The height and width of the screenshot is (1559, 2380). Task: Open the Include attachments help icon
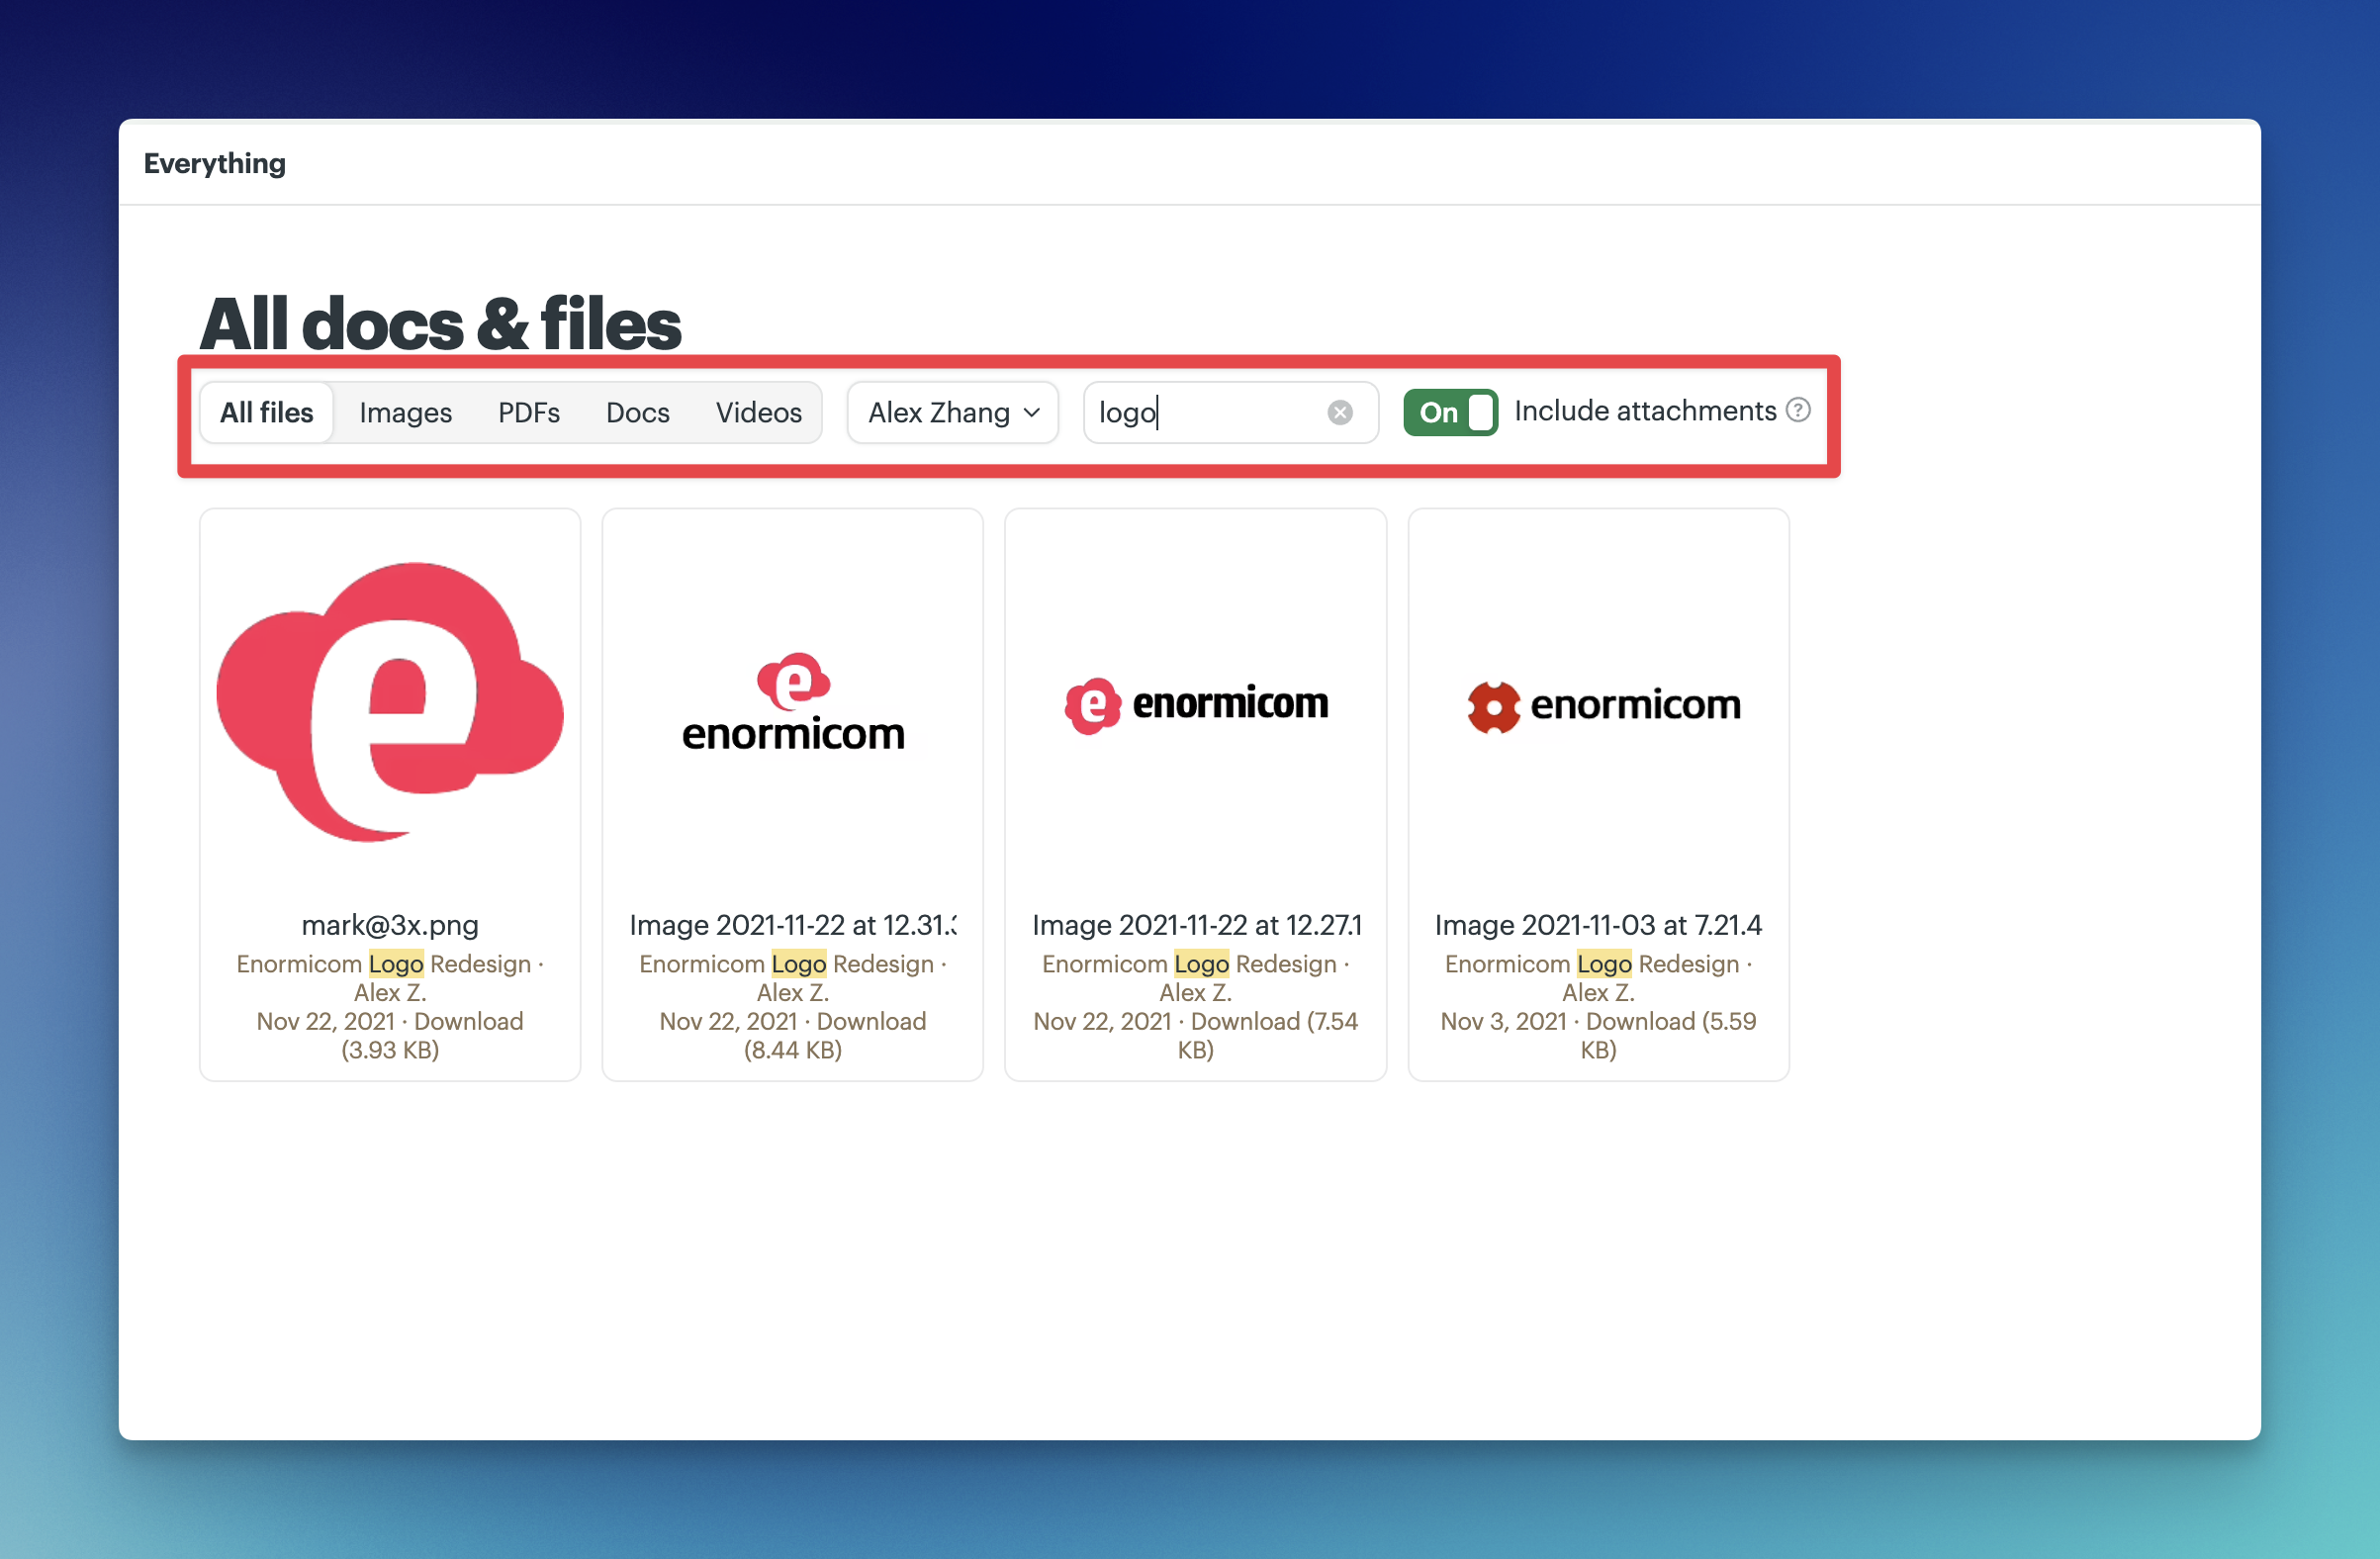click(x=1798, y=410)
